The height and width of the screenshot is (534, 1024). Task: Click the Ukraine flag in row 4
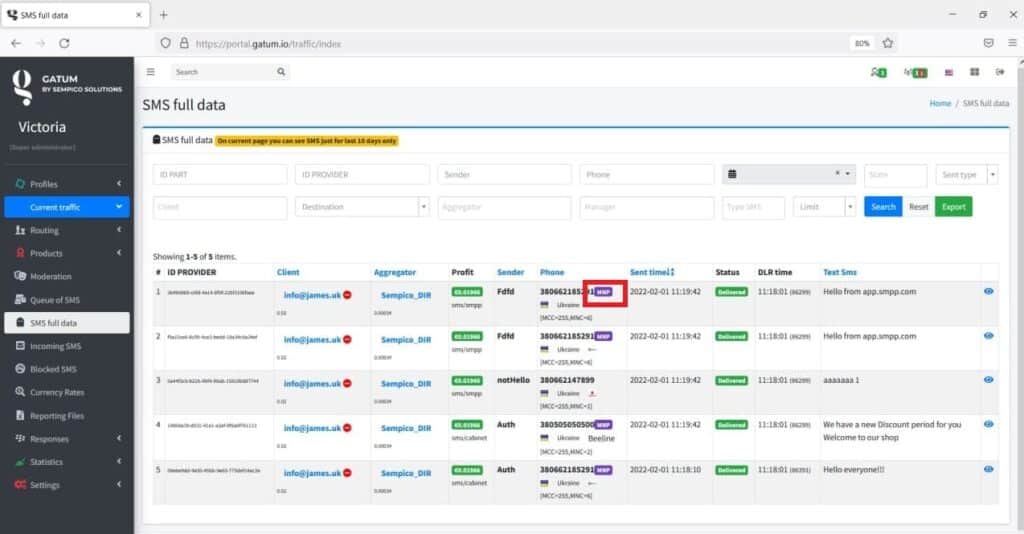545,438
